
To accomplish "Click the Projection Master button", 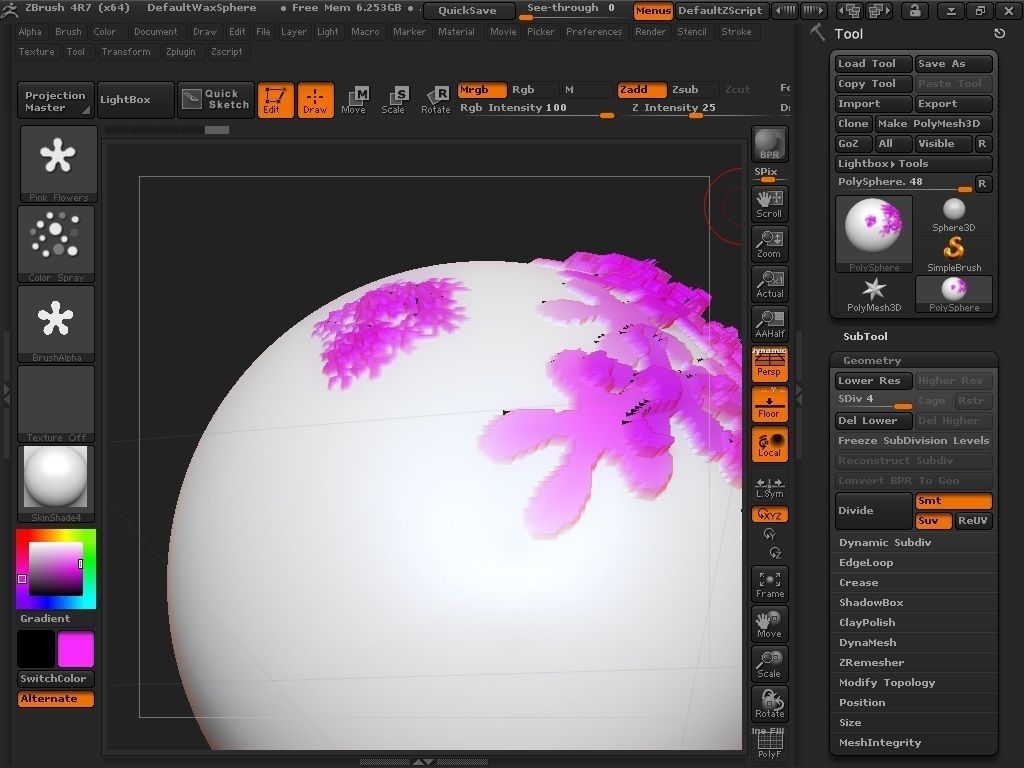I will 56,101.
